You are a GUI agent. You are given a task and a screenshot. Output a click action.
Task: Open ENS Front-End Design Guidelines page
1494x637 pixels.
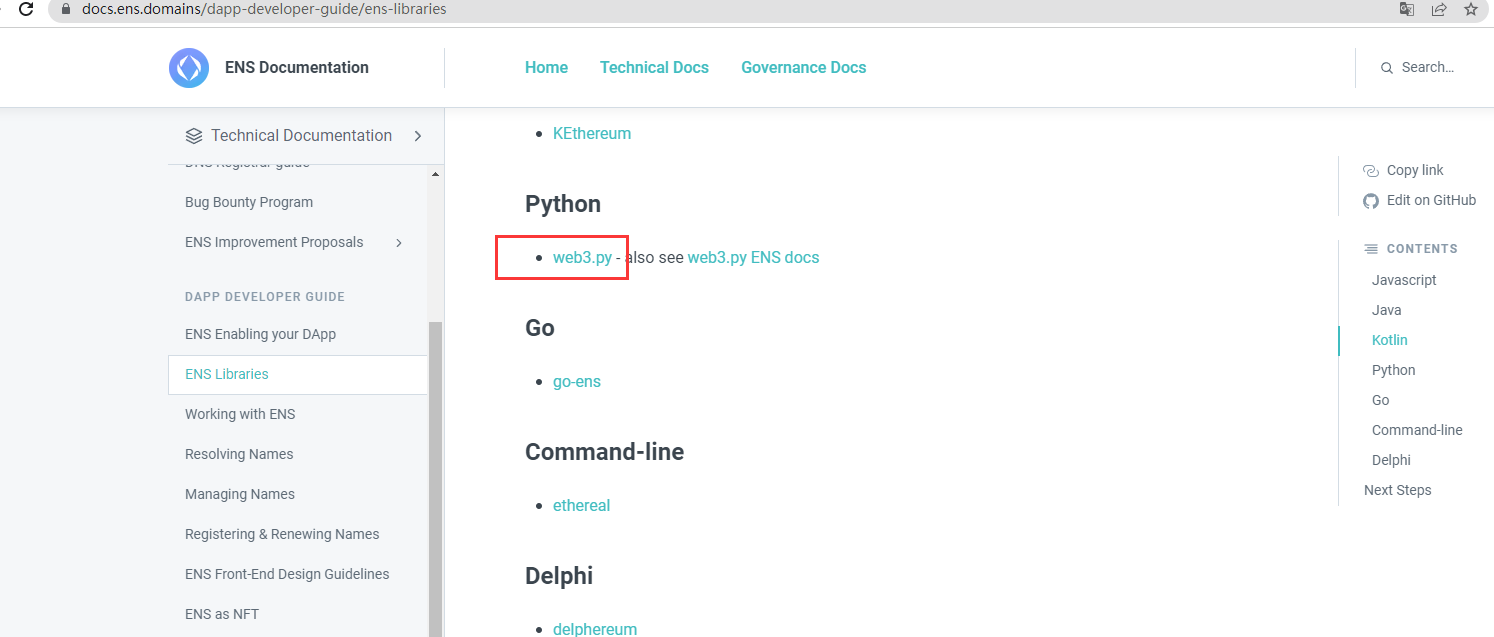tap(287, 574)
